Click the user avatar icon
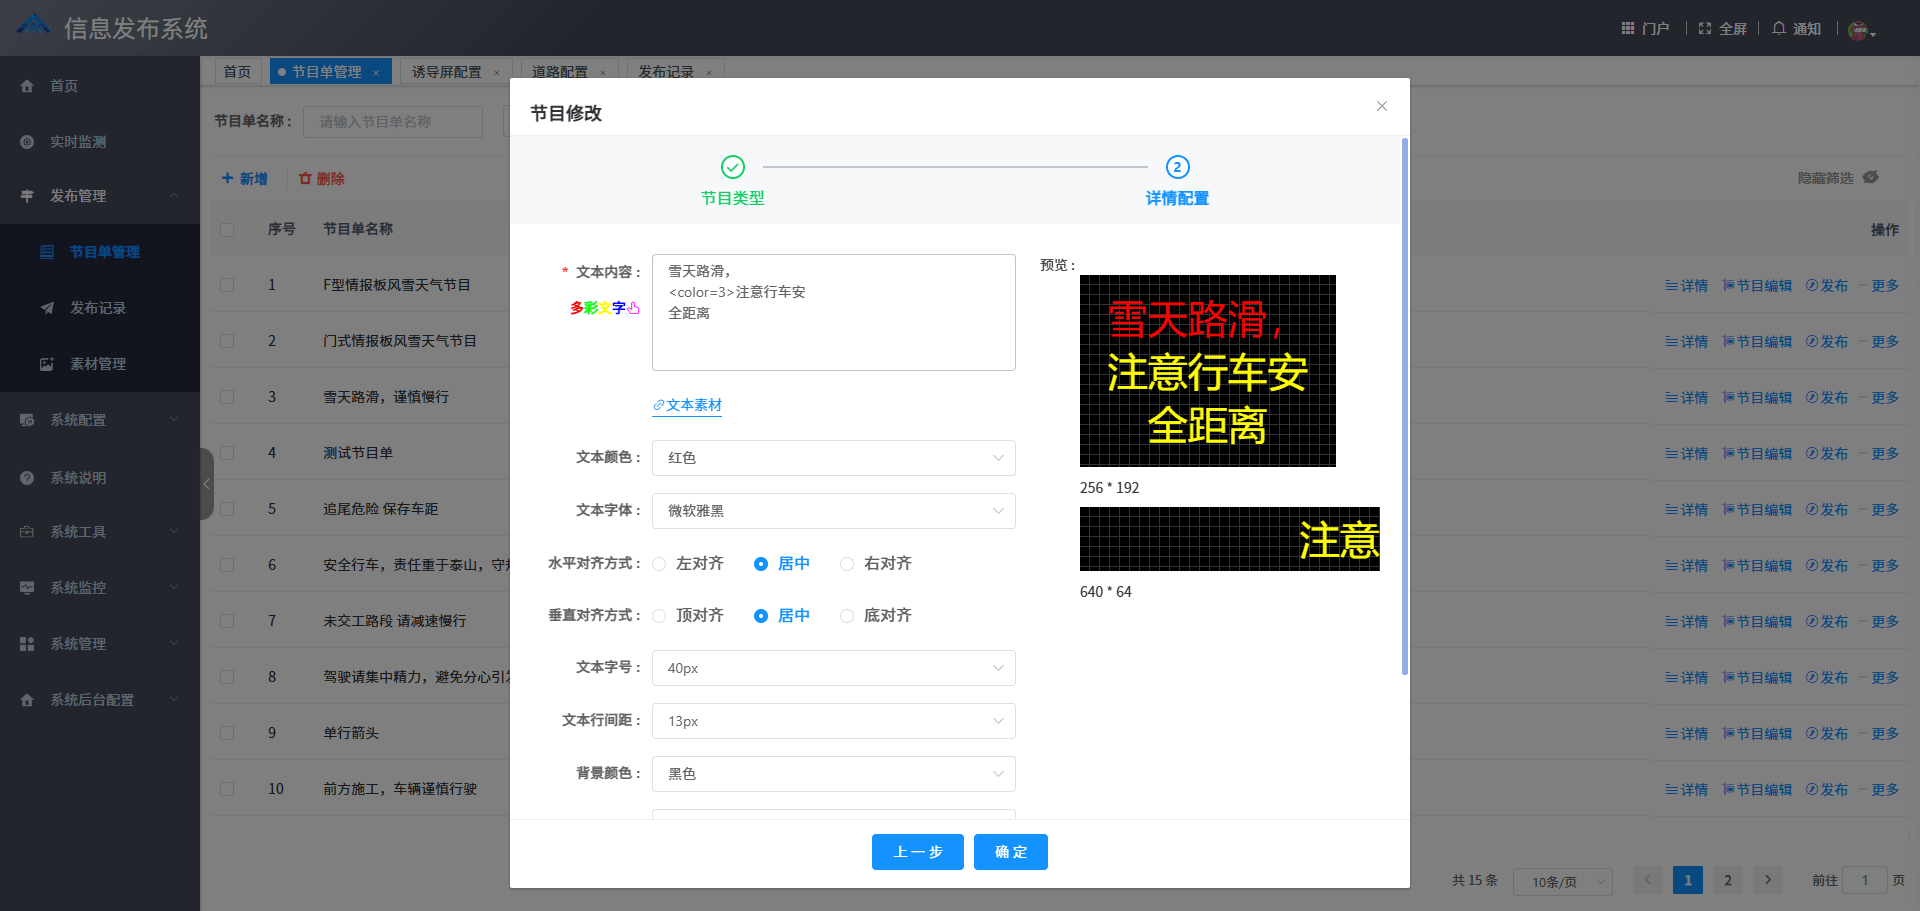The height and width of the screenshot is (911, 1920). (1858, 30)
